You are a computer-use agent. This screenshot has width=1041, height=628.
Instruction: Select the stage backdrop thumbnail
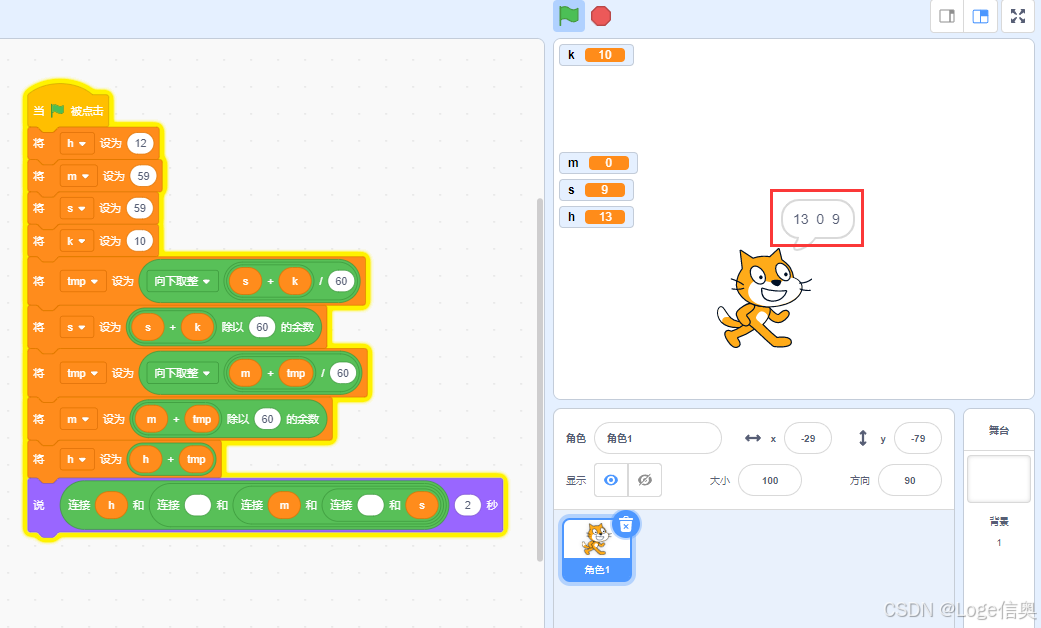click(x=999, y=479)
